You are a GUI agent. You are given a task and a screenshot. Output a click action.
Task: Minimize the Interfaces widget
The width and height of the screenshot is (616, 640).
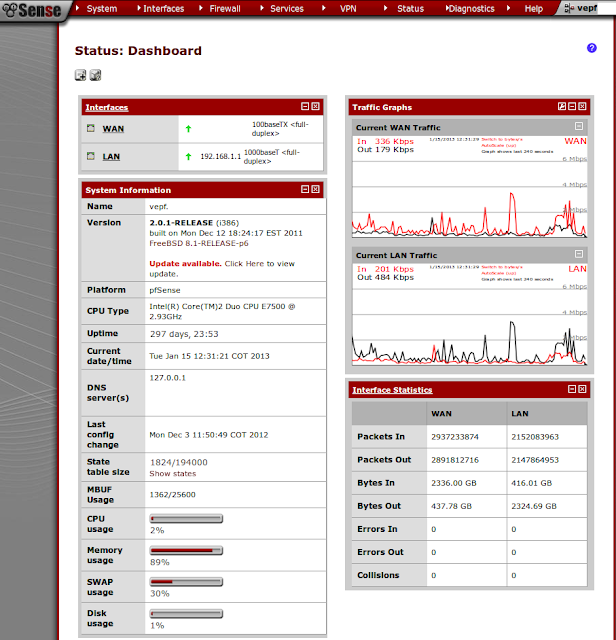(x=305, y=107)
